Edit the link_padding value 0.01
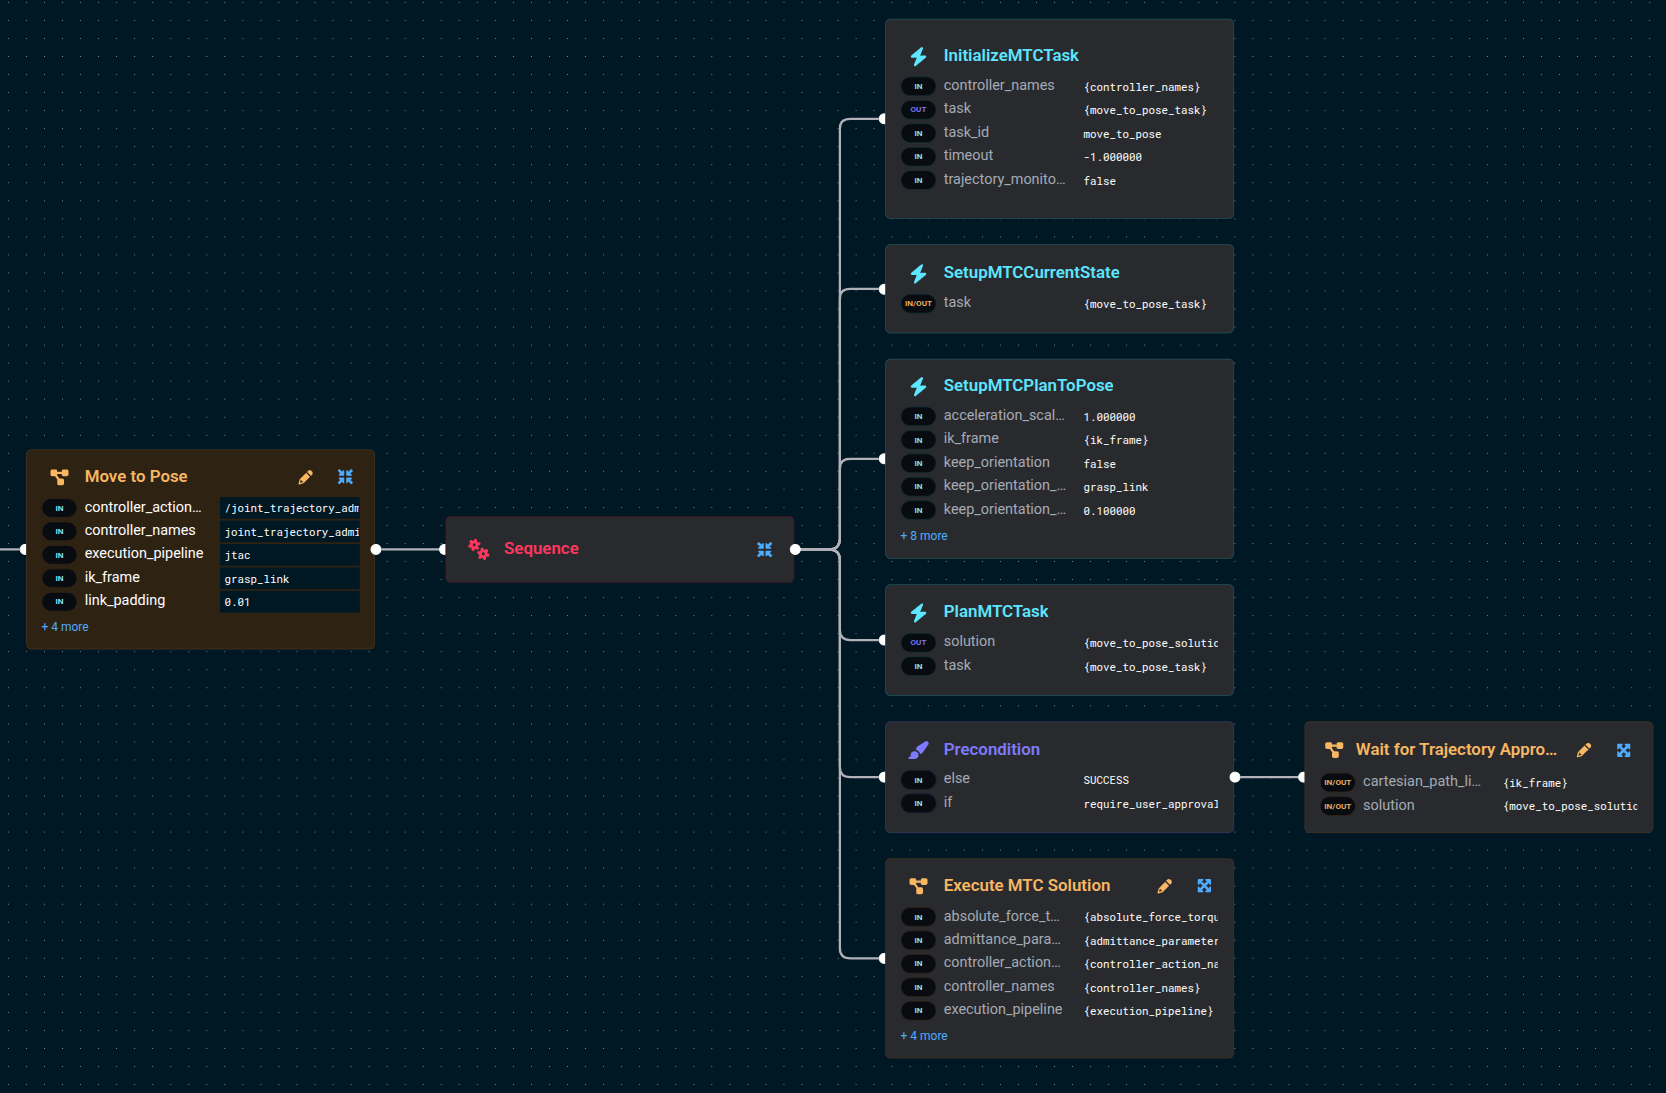The width and height of the screenshot is (1666, 1093). [x=289, y=602]
